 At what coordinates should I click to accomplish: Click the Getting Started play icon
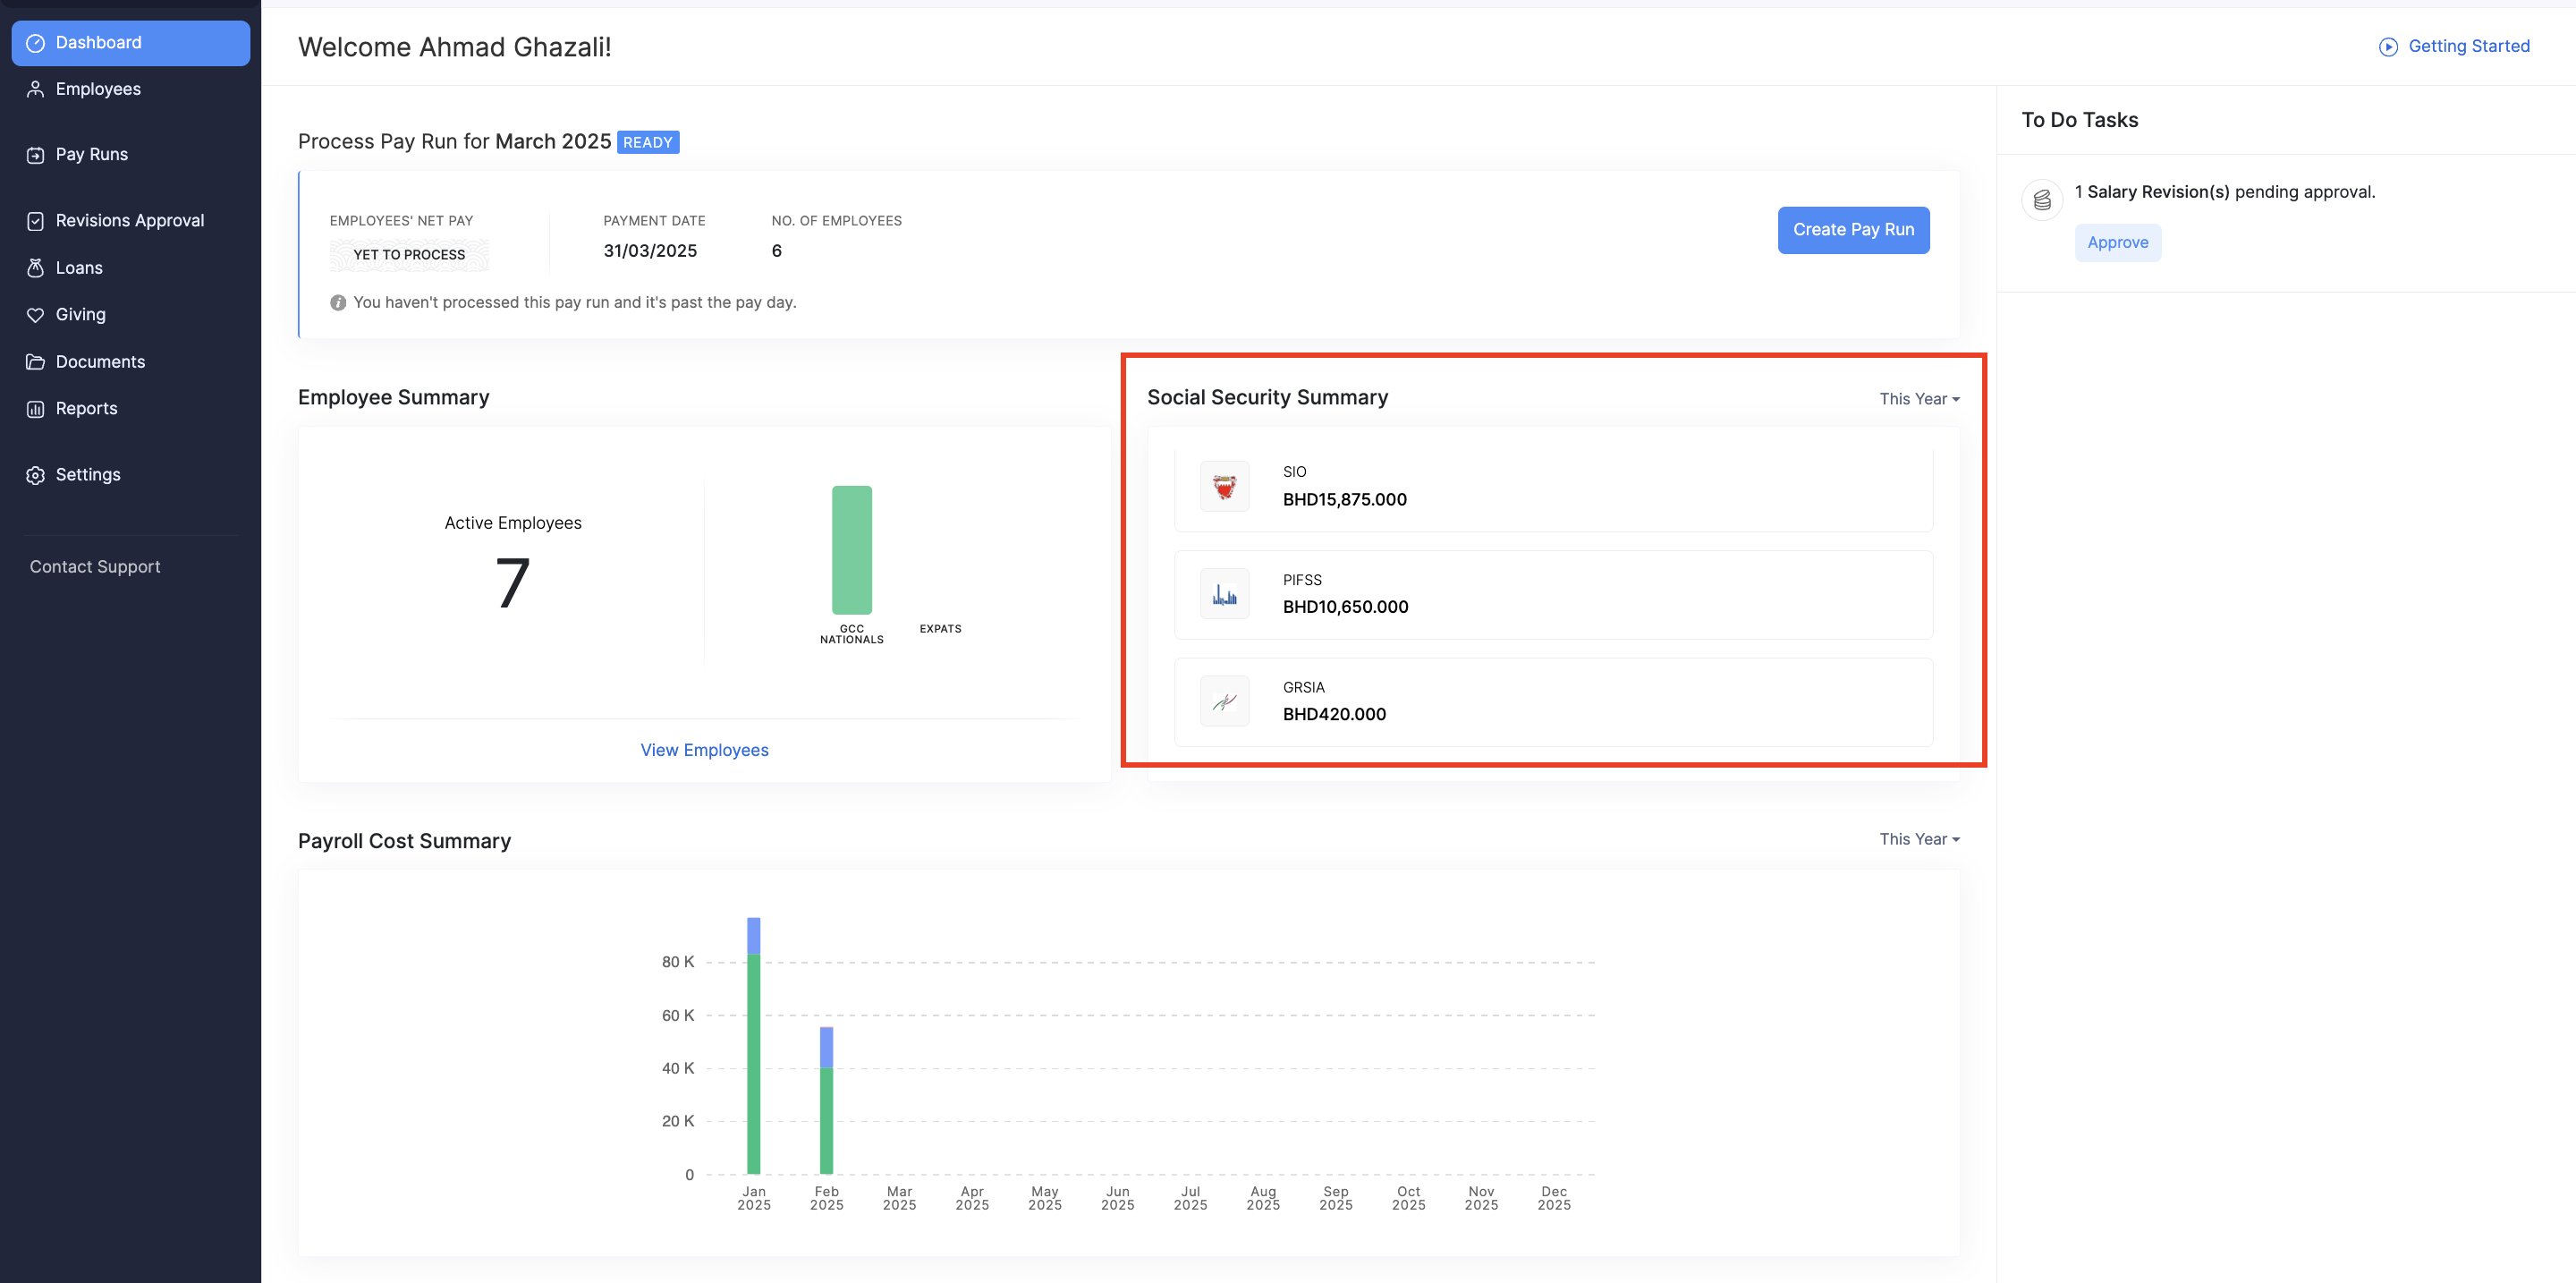2388,47
